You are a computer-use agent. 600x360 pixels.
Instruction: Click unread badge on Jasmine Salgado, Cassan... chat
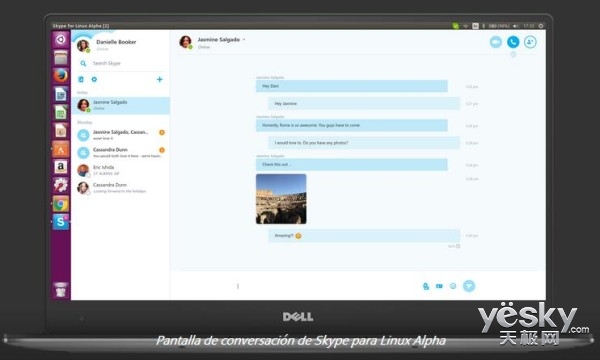(162, 132)
